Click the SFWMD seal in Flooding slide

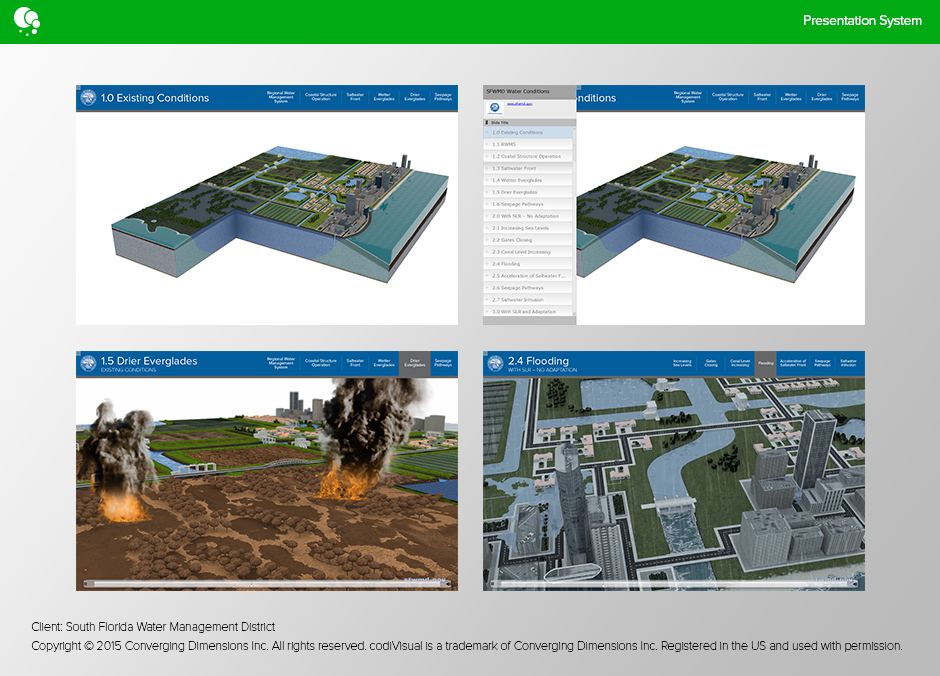coord(495,364)
